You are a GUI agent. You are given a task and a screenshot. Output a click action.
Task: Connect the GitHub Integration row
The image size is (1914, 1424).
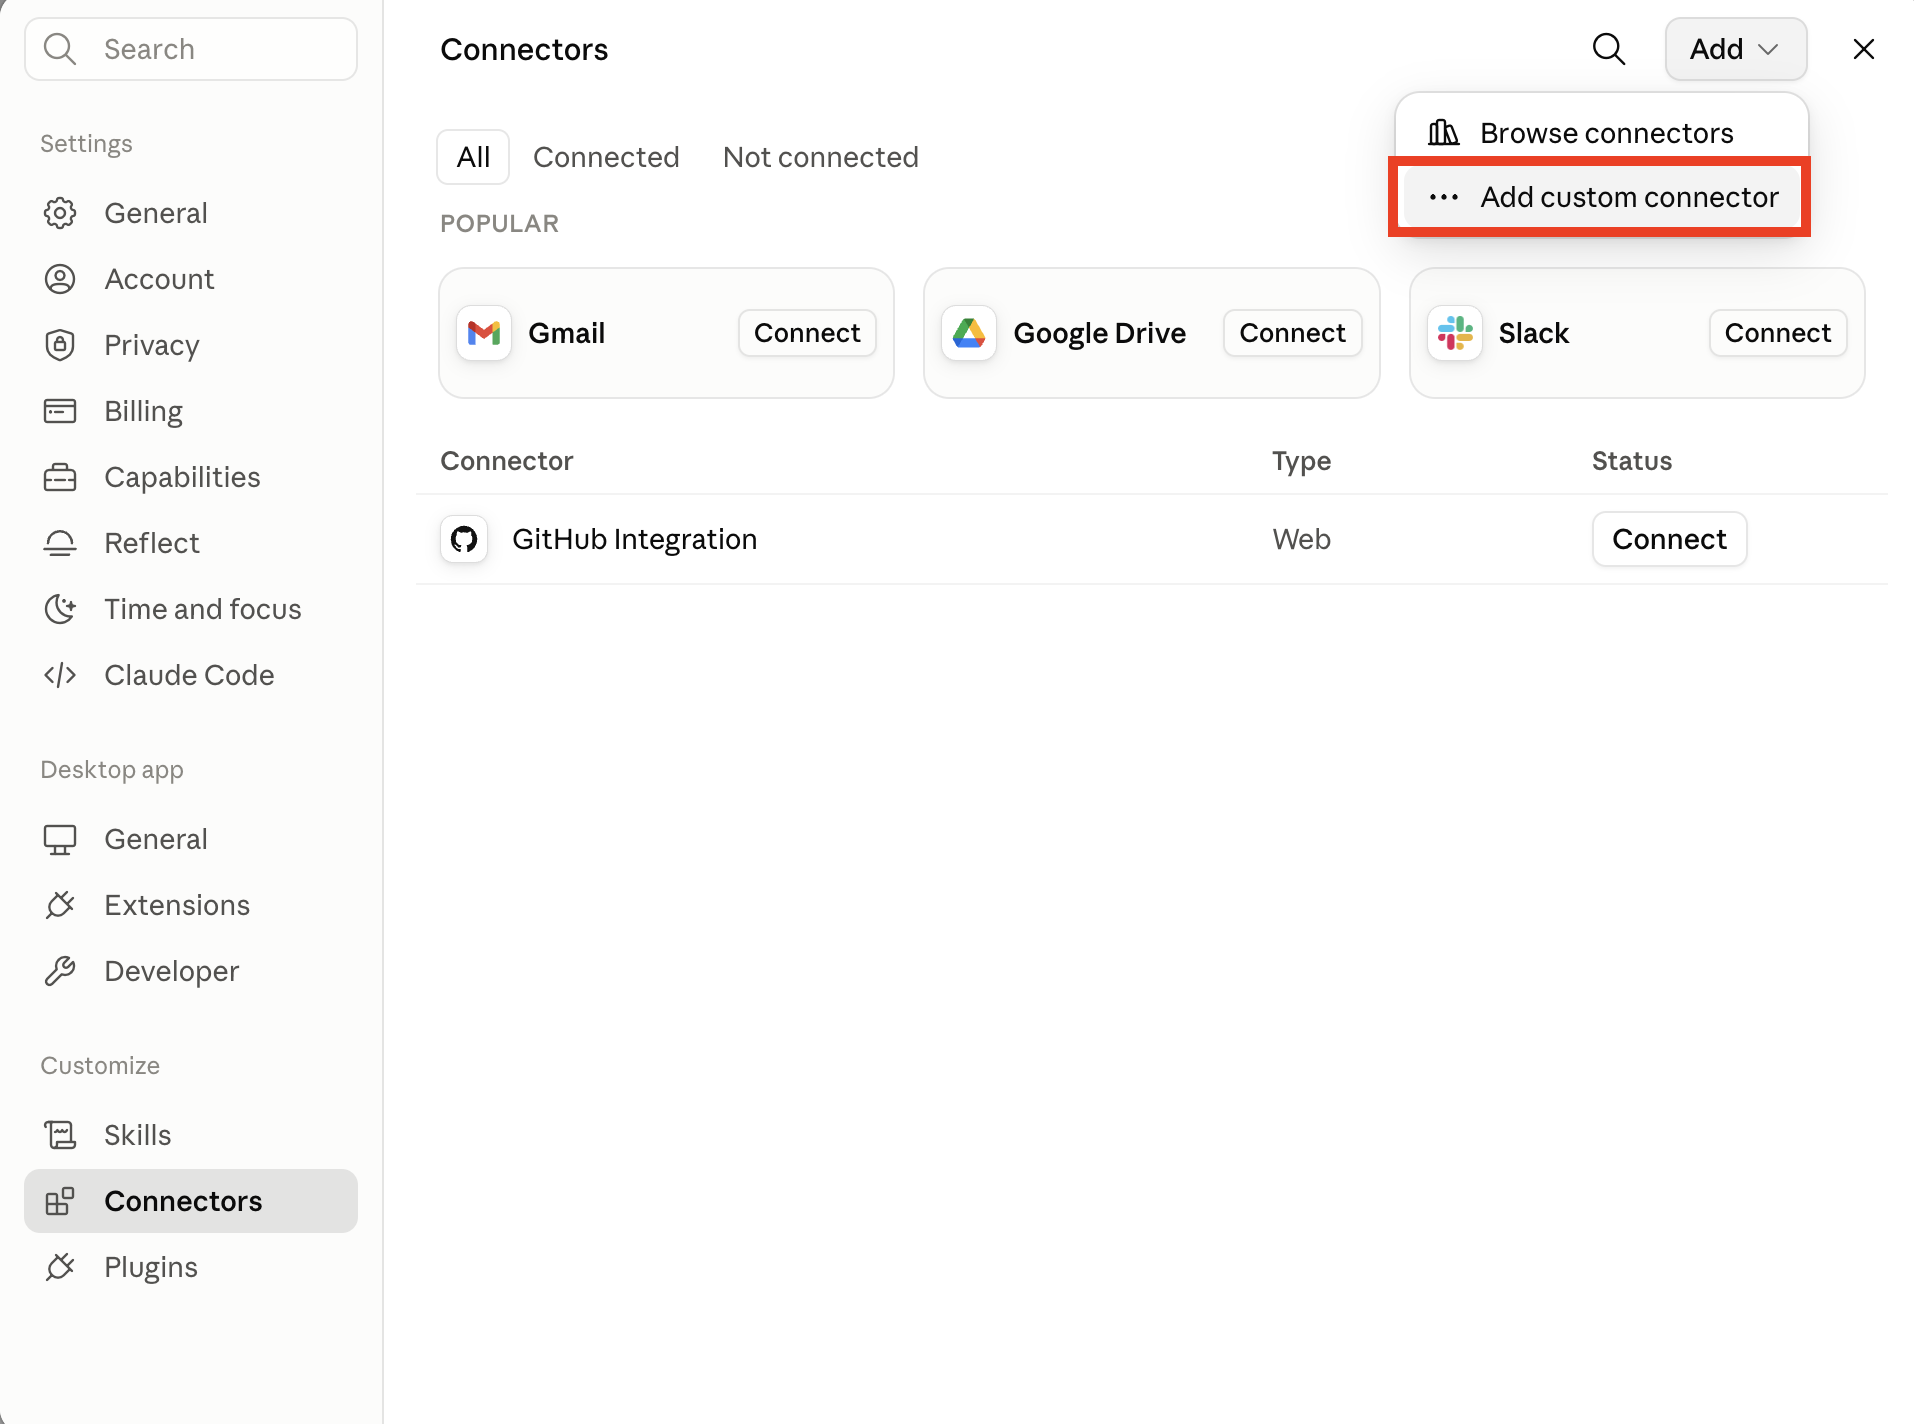point(1669,539)
